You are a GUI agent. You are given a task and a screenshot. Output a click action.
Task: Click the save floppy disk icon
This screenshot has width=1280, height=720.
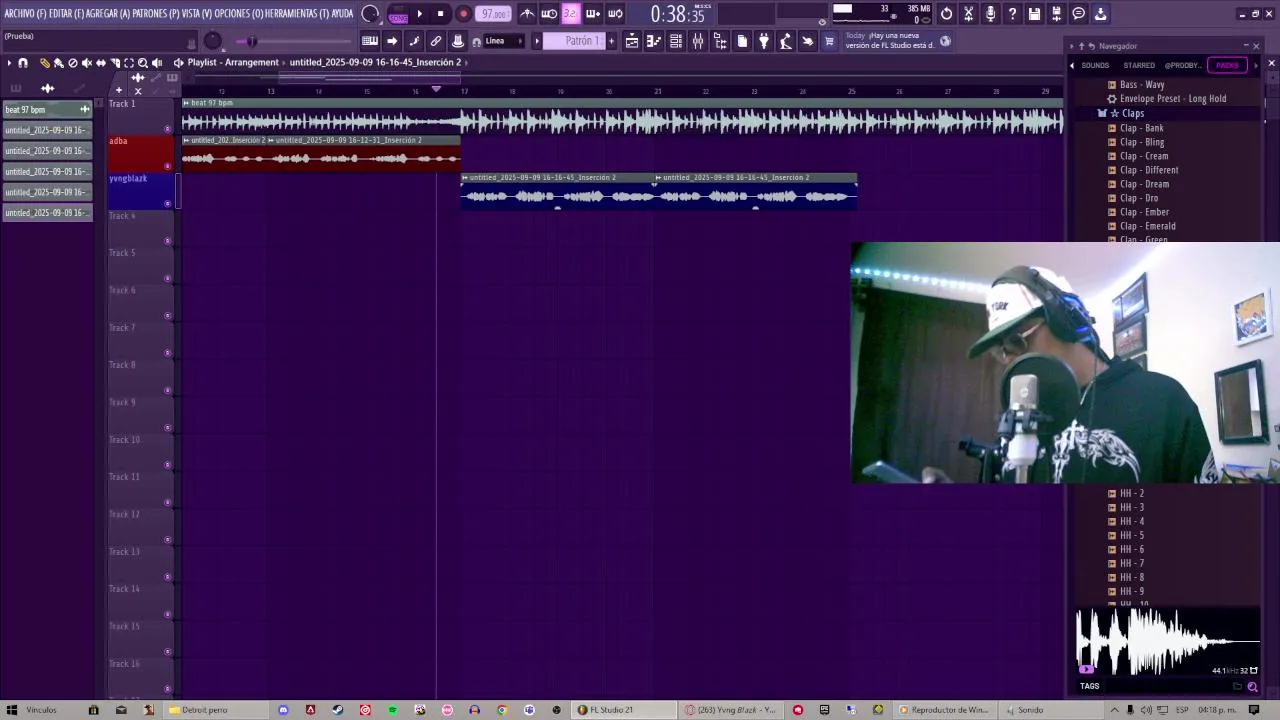1035,14
